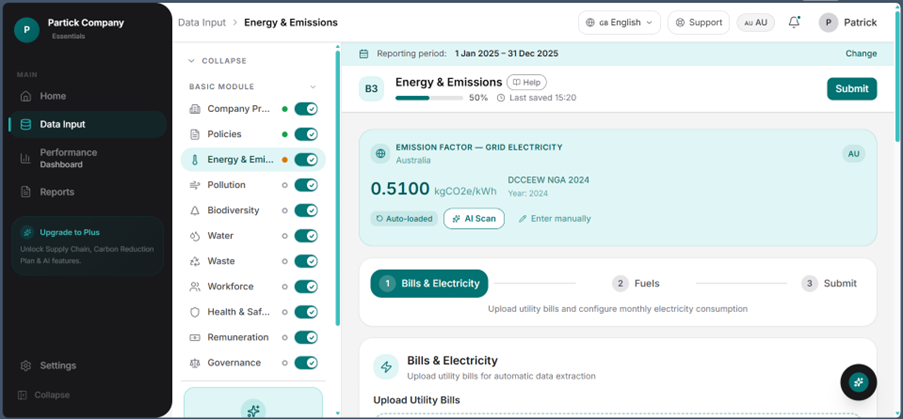Viewport: 903px width, 419px height.
Task: Toggle the Energy & Emissions module switch
Action: [306, 159]
